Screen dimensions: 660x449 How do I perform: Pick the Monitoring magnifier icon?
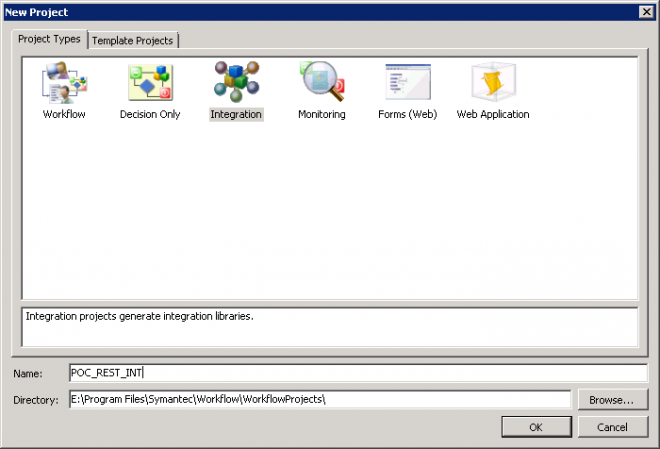pos(322,81)
